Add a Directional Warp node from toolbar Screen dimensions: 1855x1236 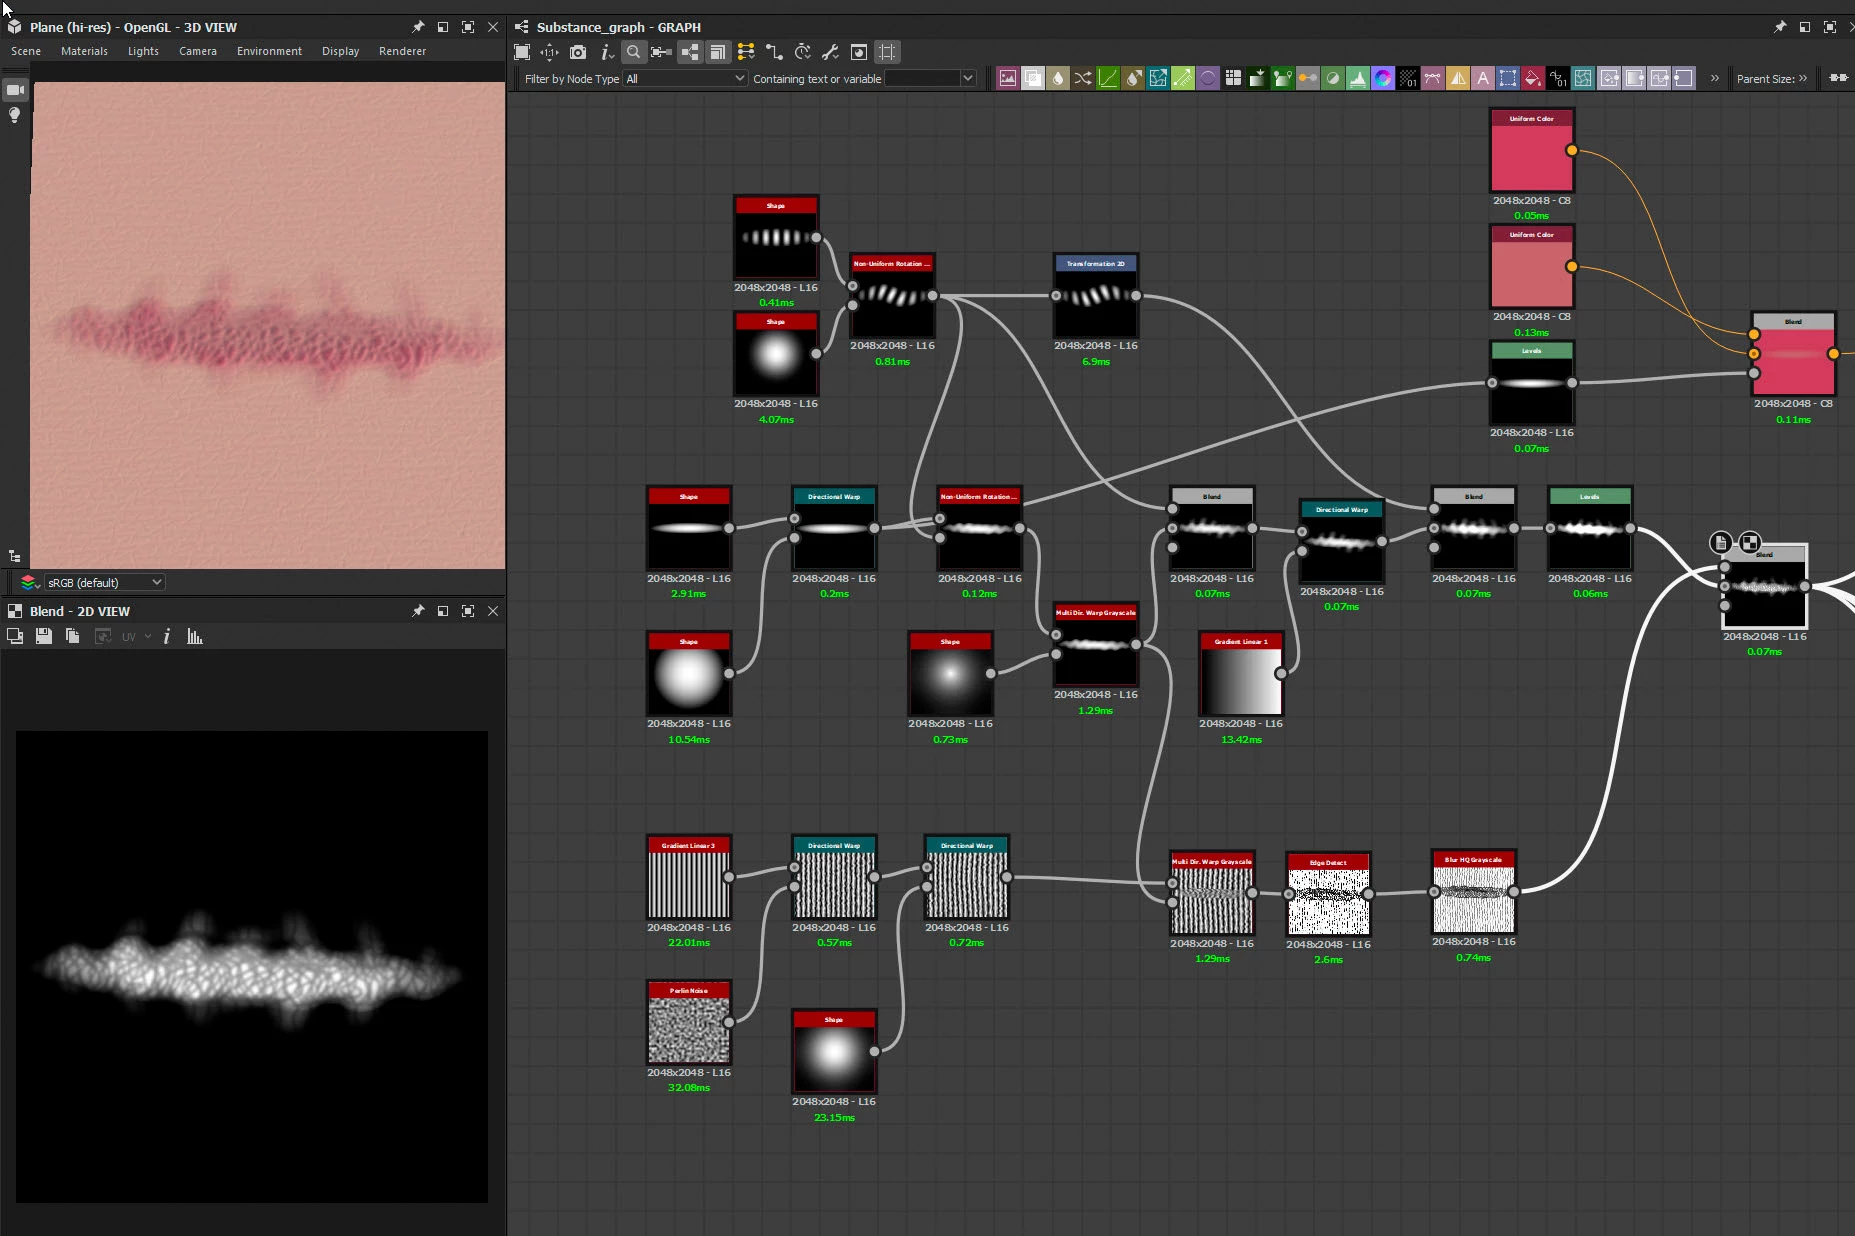point(1158,78)
